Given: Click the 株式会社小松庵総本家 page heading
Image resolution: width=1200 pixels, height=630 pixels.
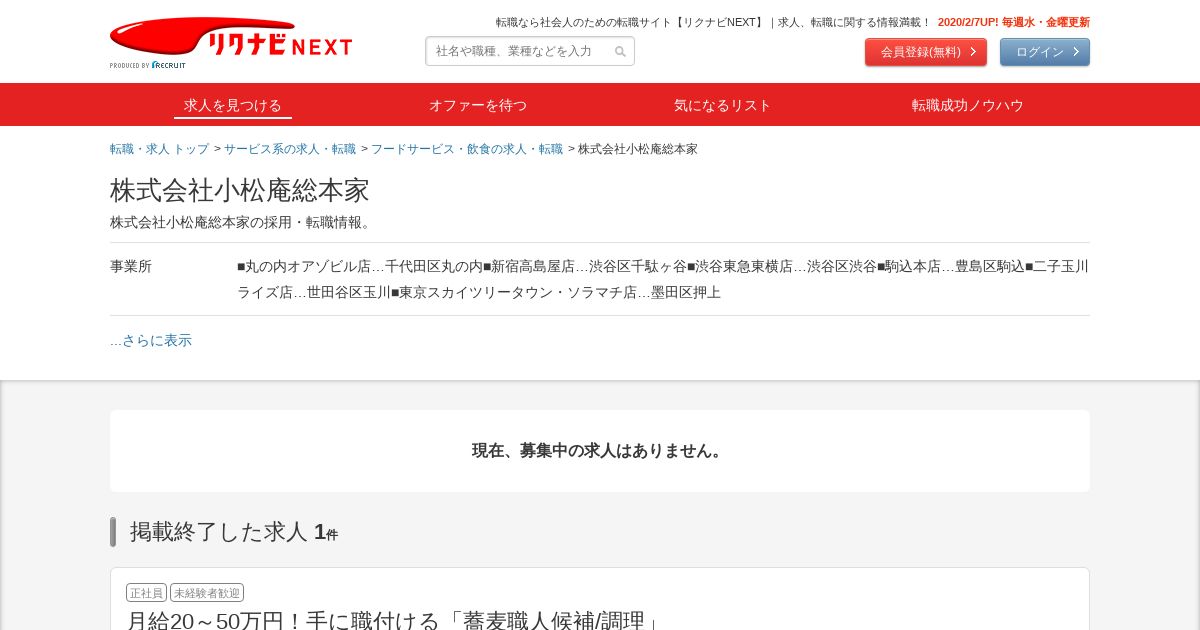Looking at the screenshot, I should pos(240,190).
